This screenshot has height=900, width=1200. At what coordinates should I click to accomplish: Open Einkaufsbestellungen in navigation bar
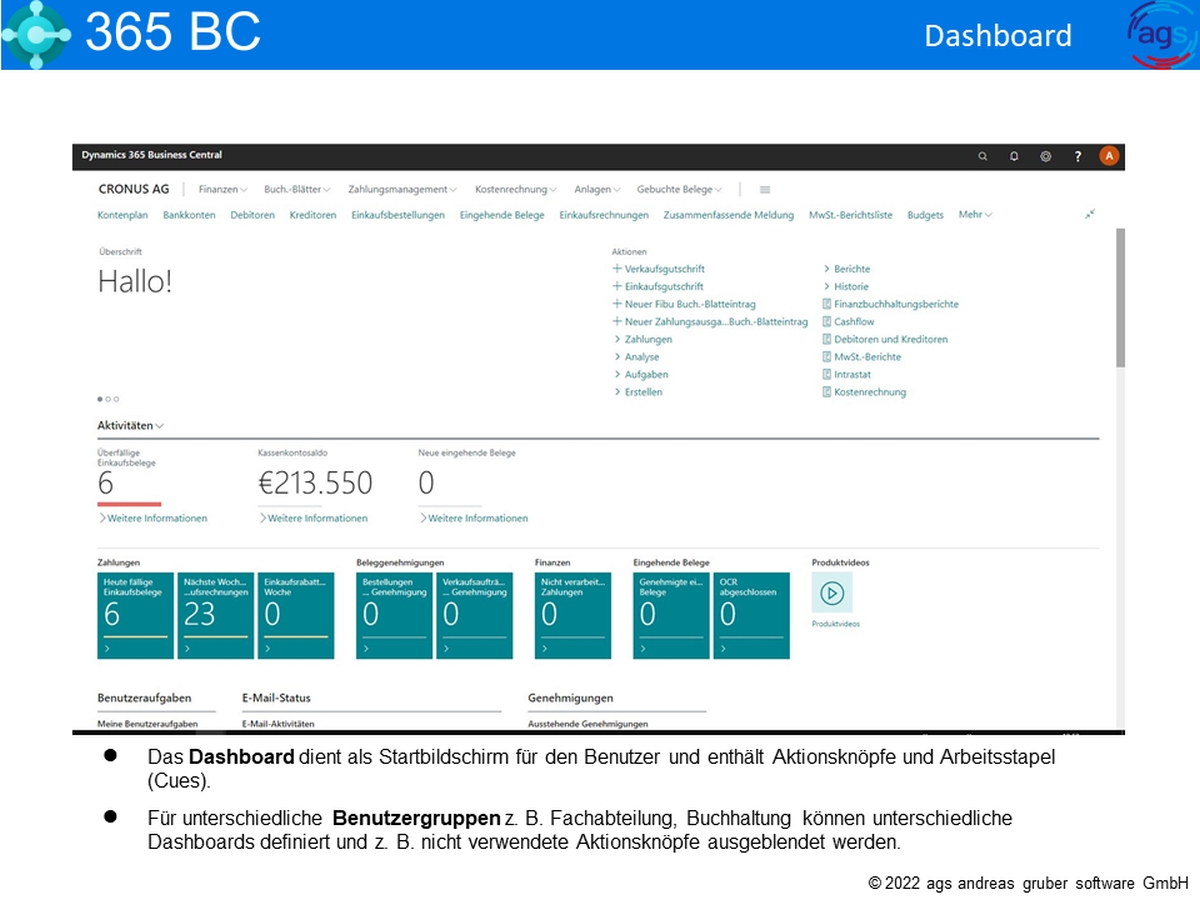point(398,215)
